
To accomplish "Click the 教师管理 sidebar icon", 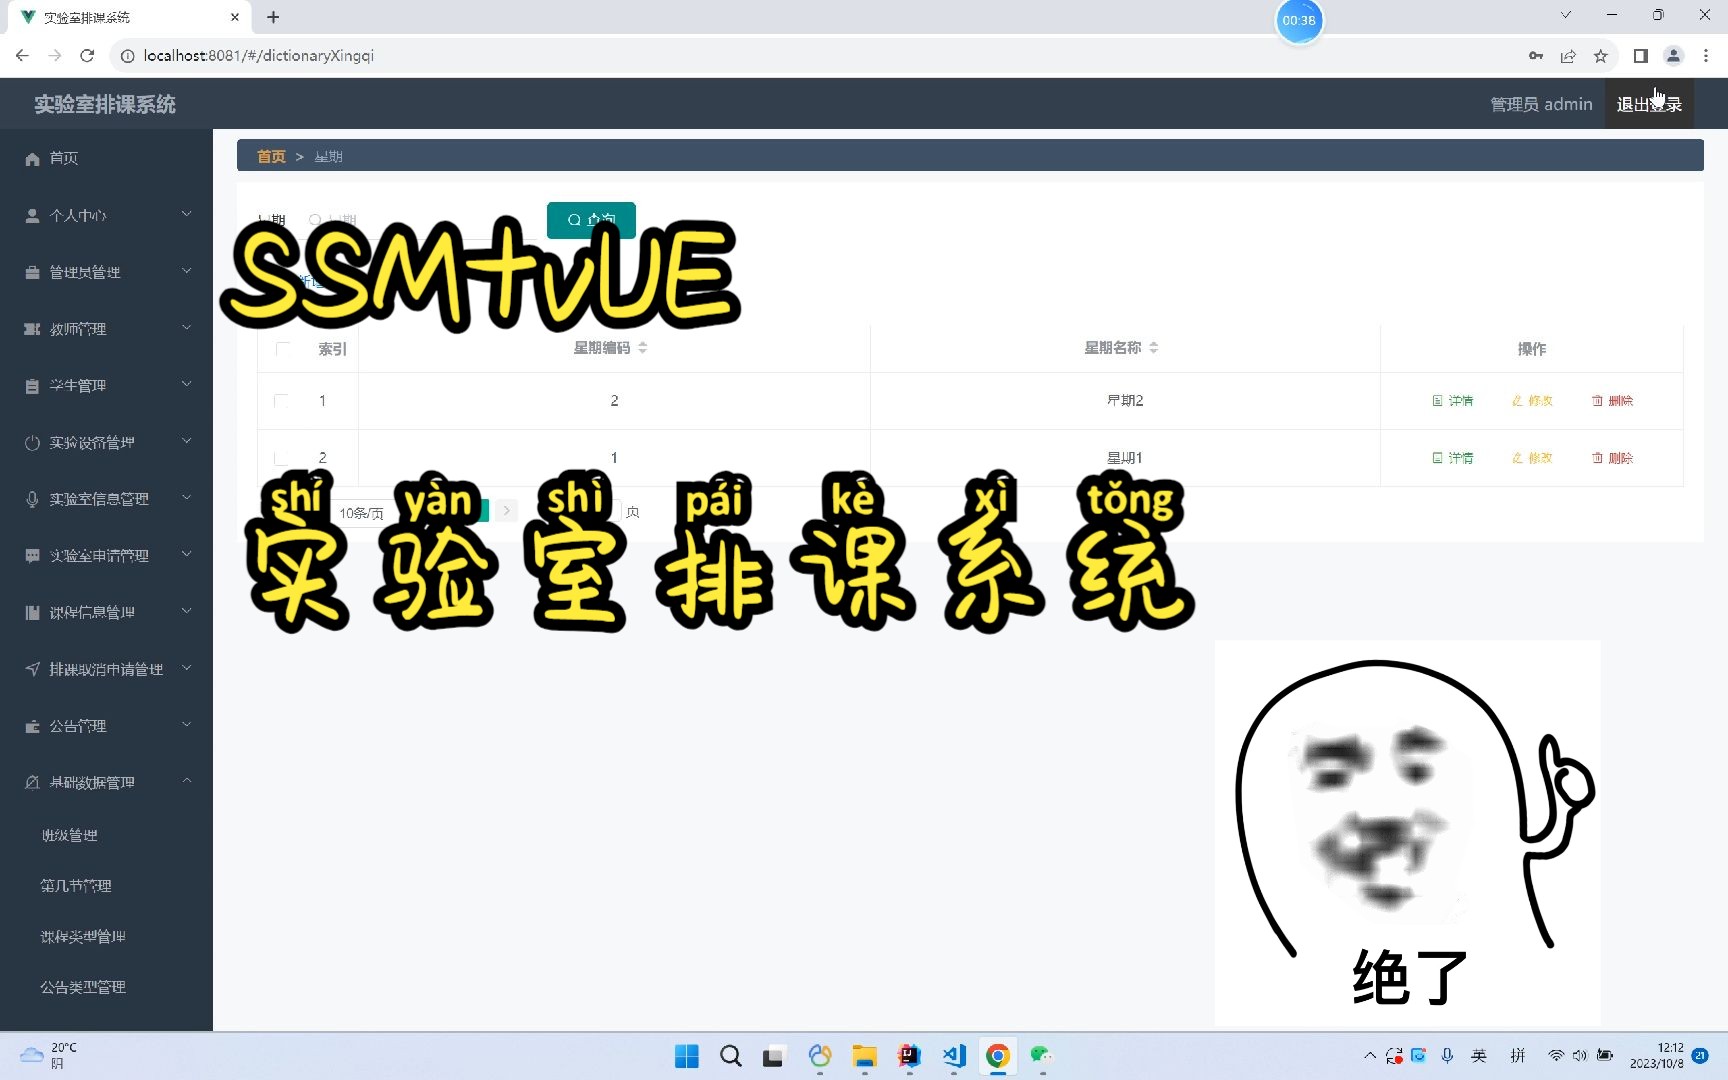I will (x=32, y=329).
